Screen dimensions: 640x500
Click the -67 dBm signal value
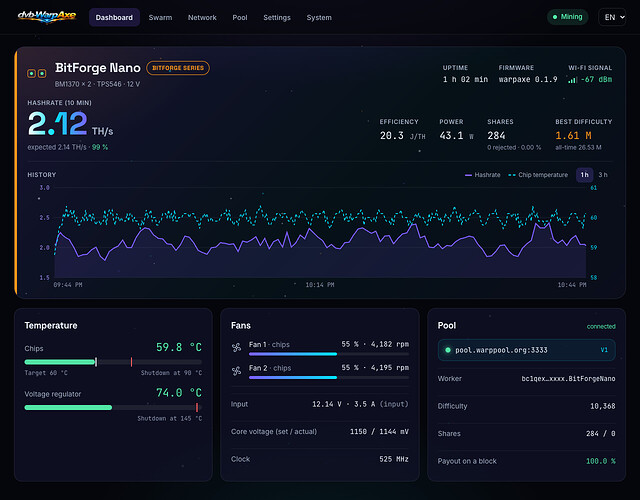596,80
